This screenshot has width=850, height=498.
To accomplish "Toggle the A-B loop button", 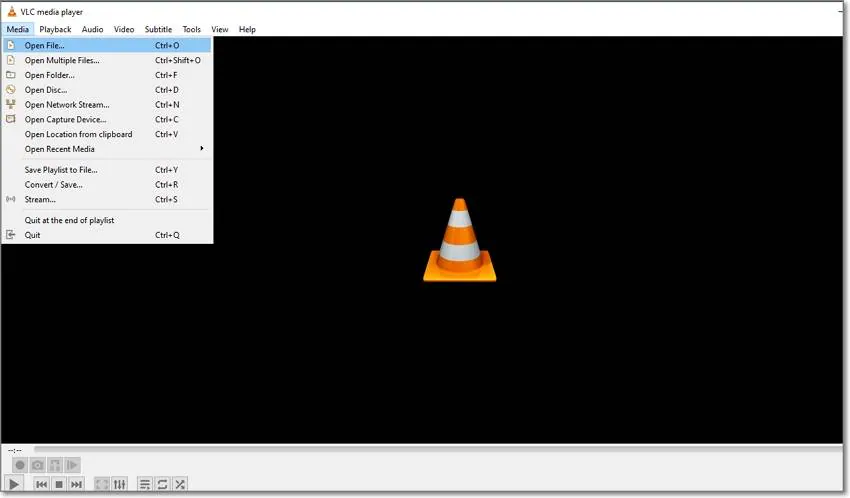I will point(55,465).
